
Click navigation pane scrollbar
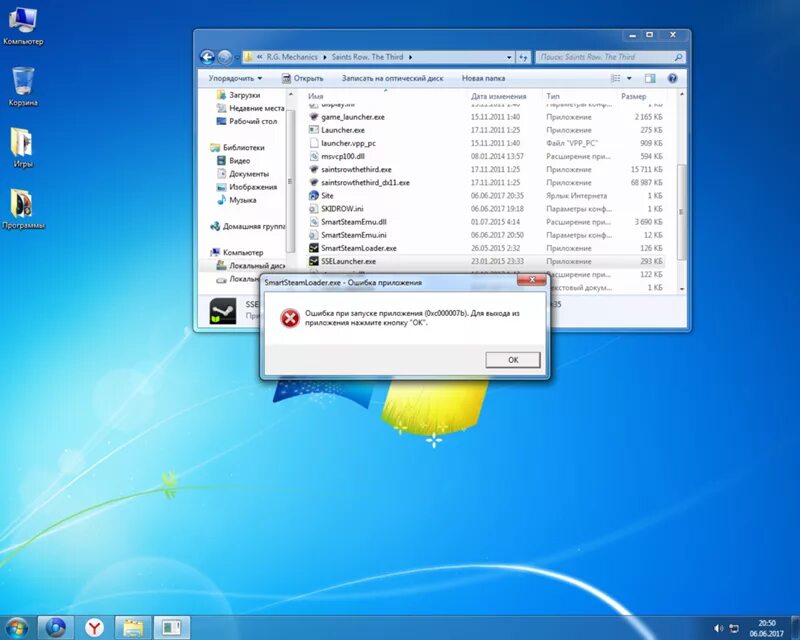point(290,181)
